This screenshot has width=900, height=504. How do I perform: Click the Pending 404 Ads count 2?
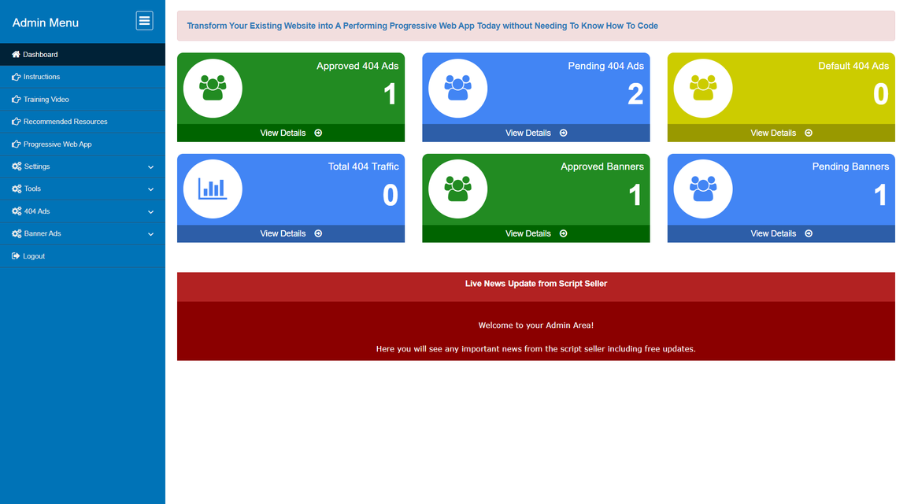point(635,94)
